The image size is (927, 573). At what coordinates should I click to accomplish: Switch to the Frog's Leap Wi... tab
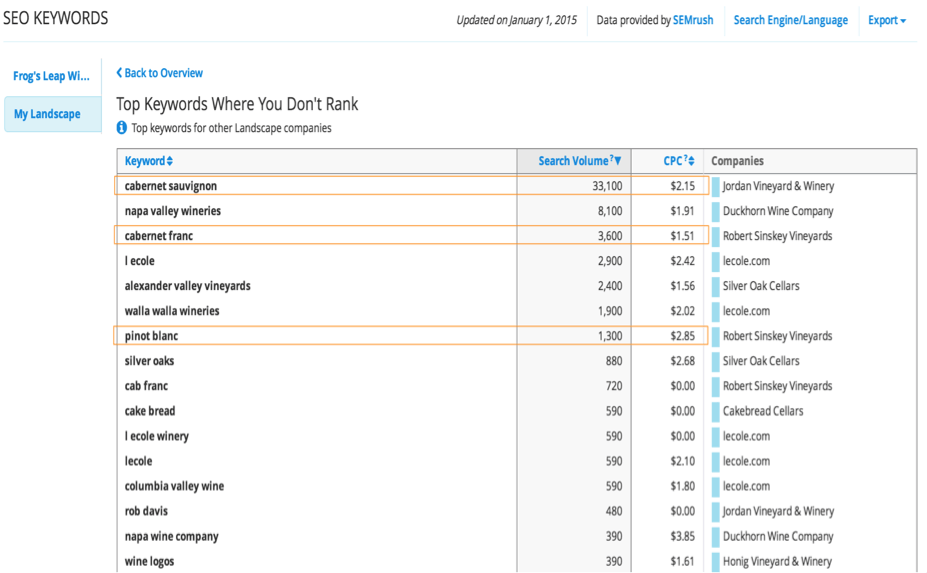[51, 76]
